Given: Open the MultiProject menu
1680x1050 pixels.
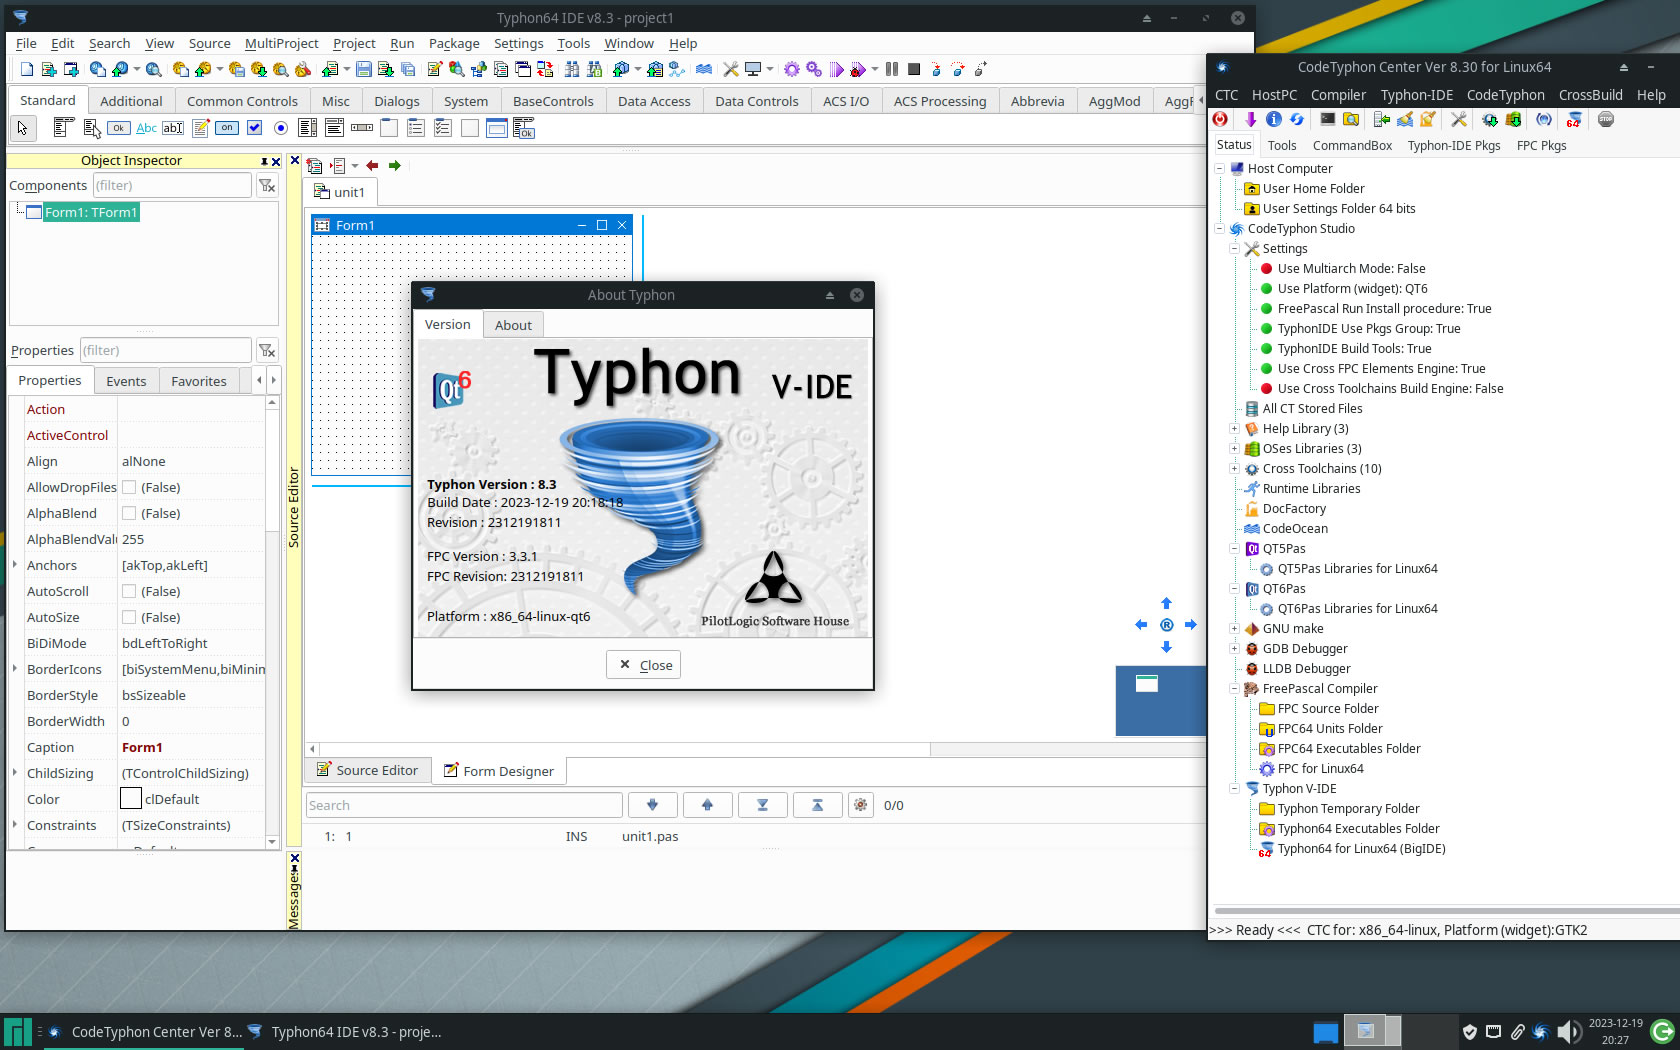Looking at the screenshot, I should (x=281, y=43).
